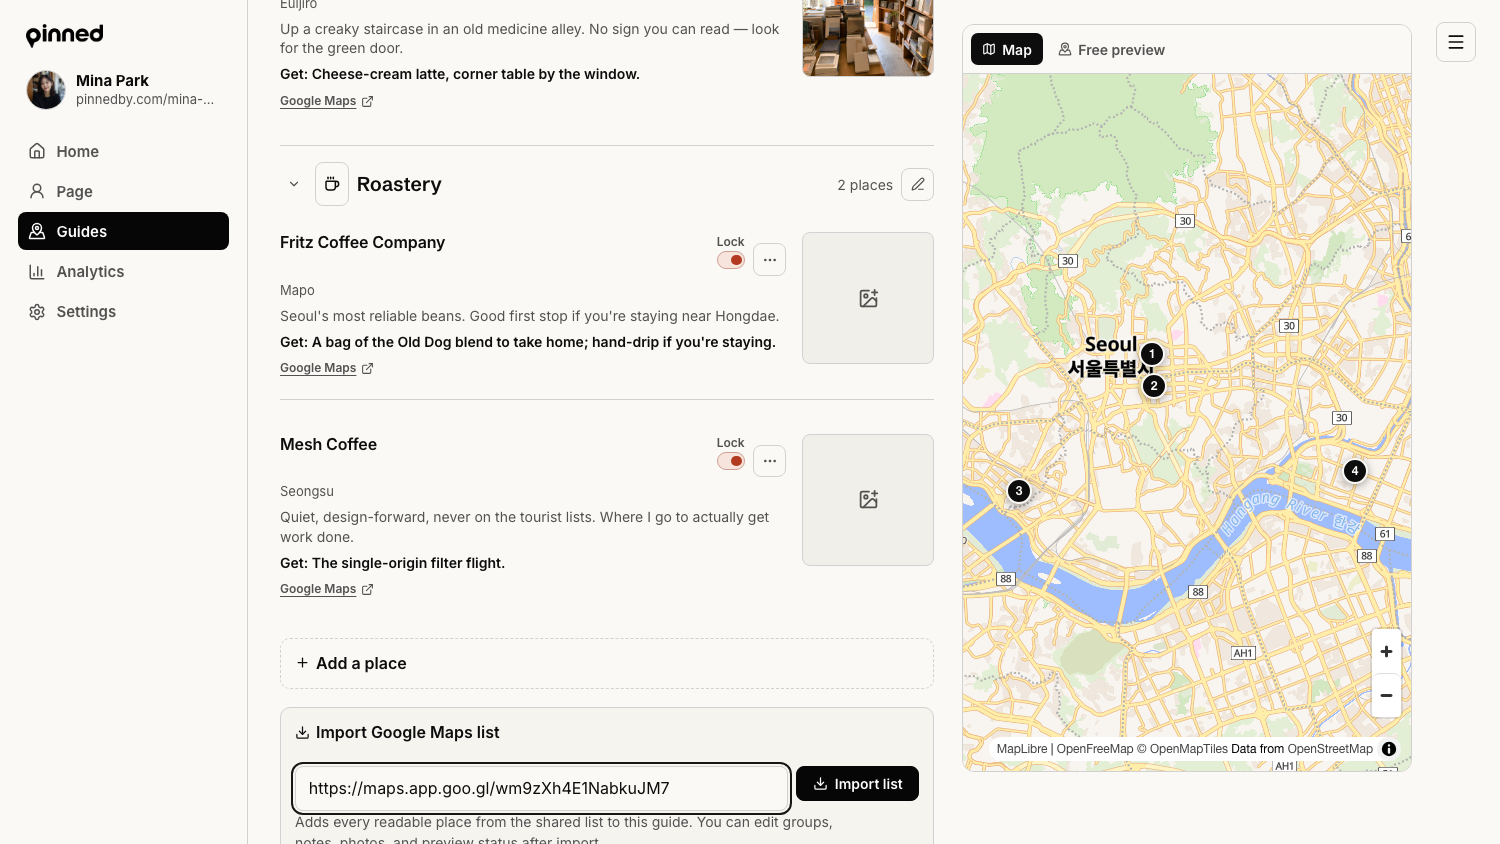The width and height of the screenshot is (1500, 844).
Task: Zoom out on the map
Action: click(1386, 696)
